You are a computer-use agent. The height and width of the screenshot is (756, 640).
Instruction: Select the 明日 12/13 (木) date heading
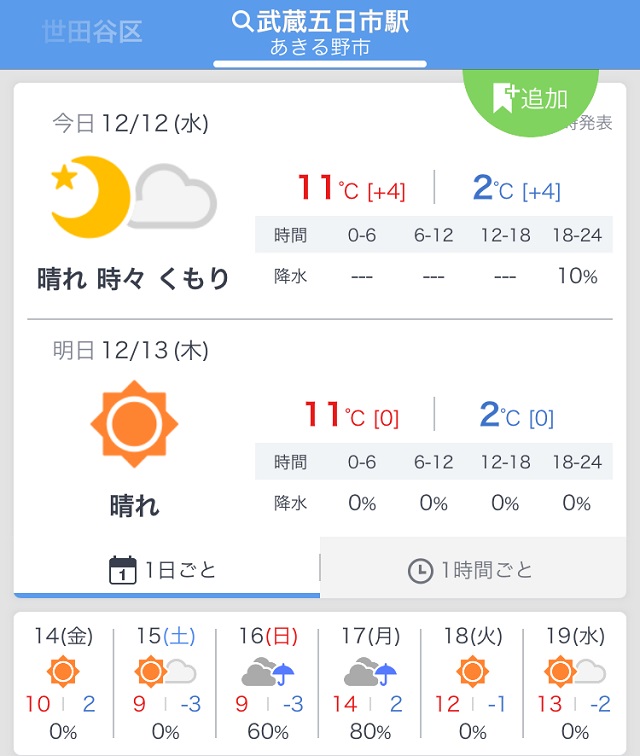(130, 350)
